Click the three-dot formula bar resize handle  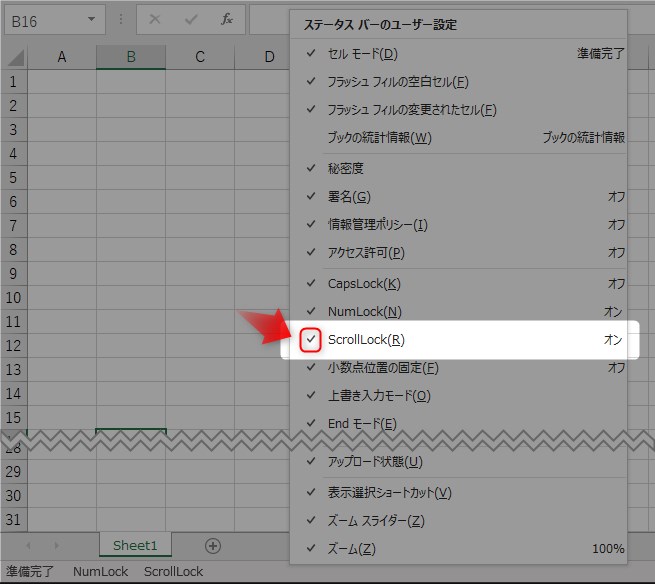pos(121,19)
